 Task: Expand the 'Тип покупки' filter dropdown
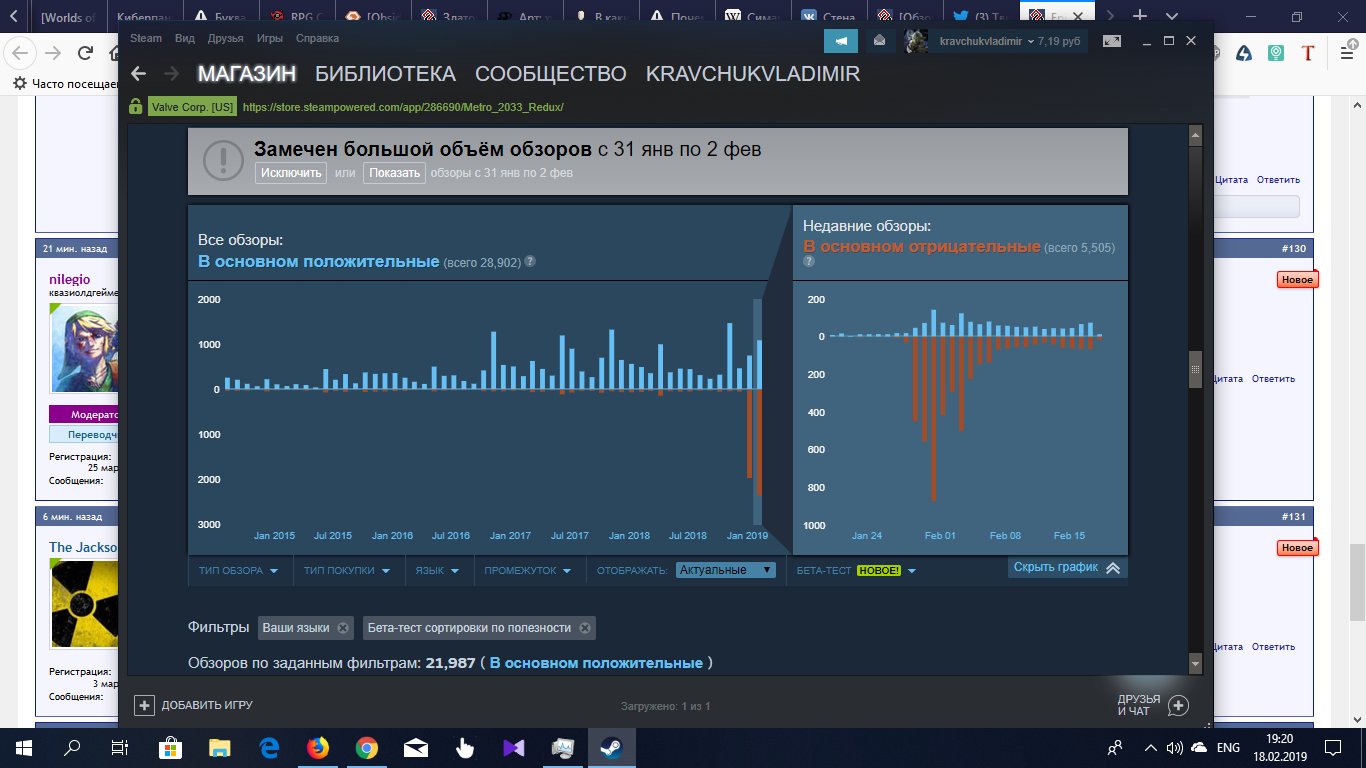(346, 570)
